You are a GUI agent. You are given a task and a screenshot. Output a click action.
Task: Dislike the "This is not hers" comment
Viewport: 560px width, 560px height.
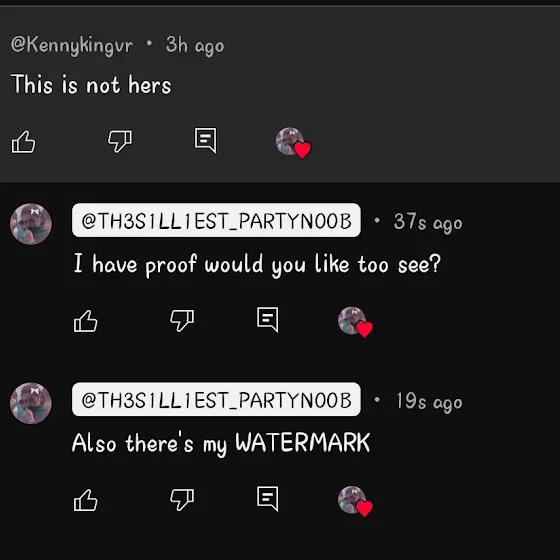pos(120,141)
